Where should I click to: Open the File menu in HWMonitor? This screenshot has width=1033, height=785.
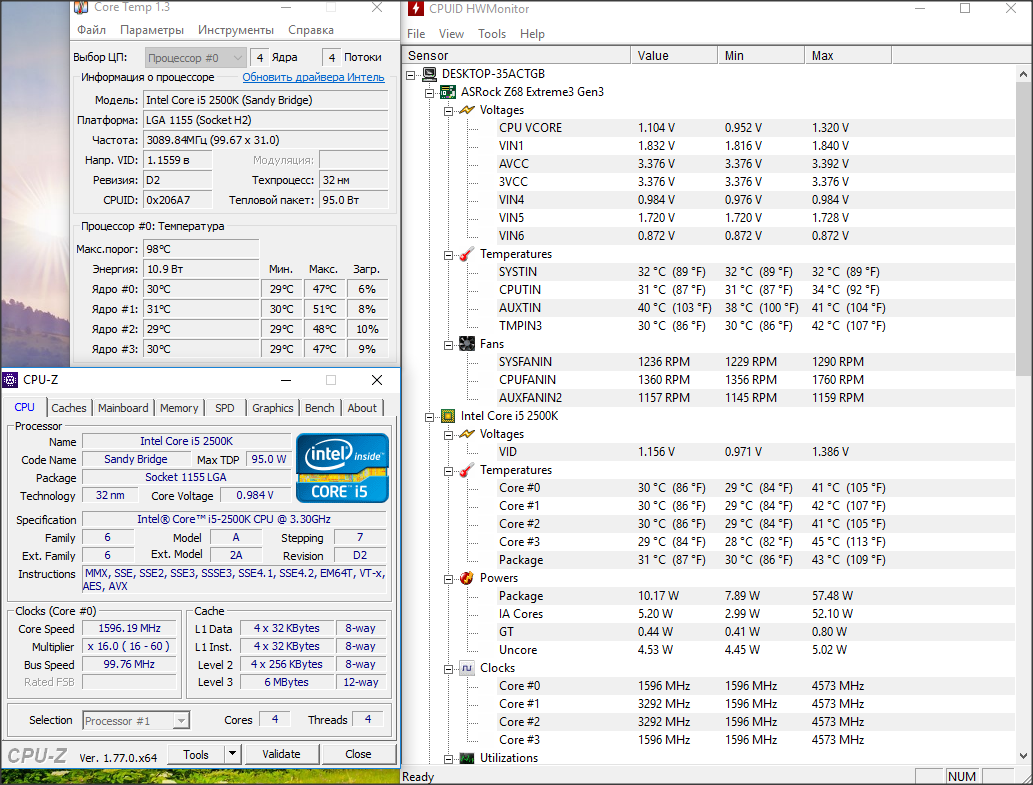point(416,34)
